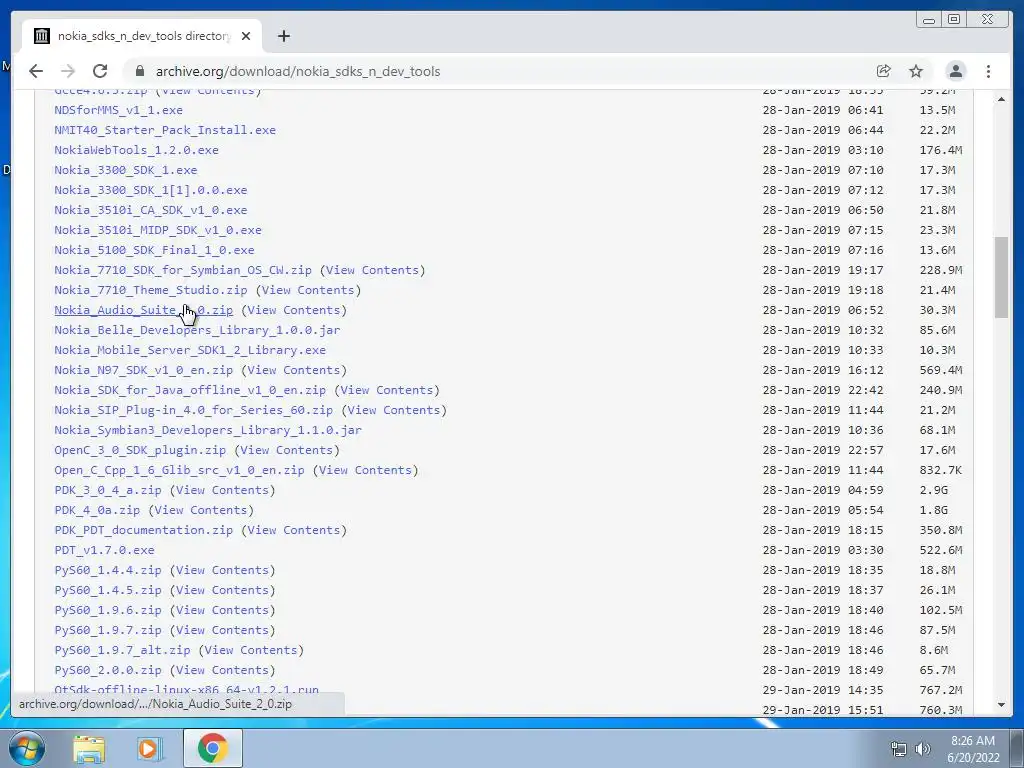Download Nokia_3510i_MIDP_SDK_v1_0.exe
1024x768 pixels.
(158, 230)
